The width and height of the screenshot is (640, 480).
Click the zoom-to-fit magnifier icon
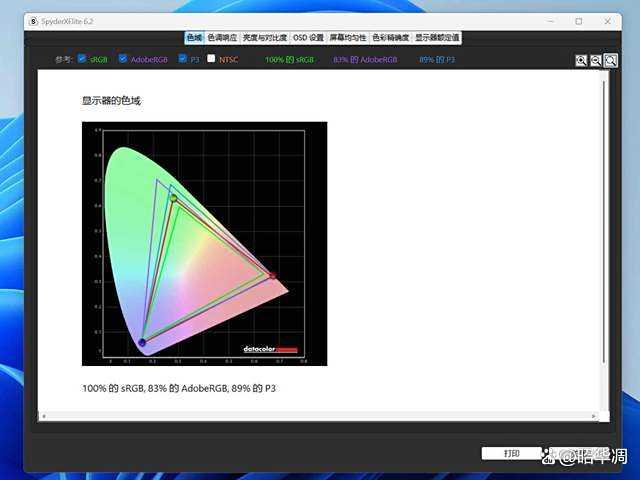click(611, 61)
